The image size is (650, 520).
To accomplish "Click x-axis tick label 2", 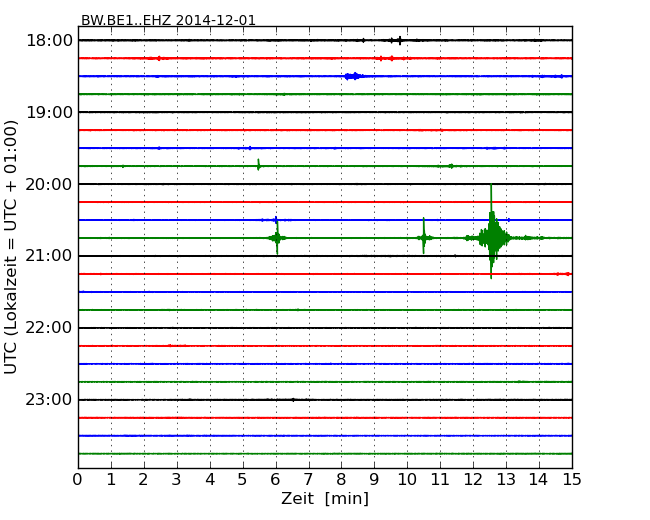I will click(144, 479).
